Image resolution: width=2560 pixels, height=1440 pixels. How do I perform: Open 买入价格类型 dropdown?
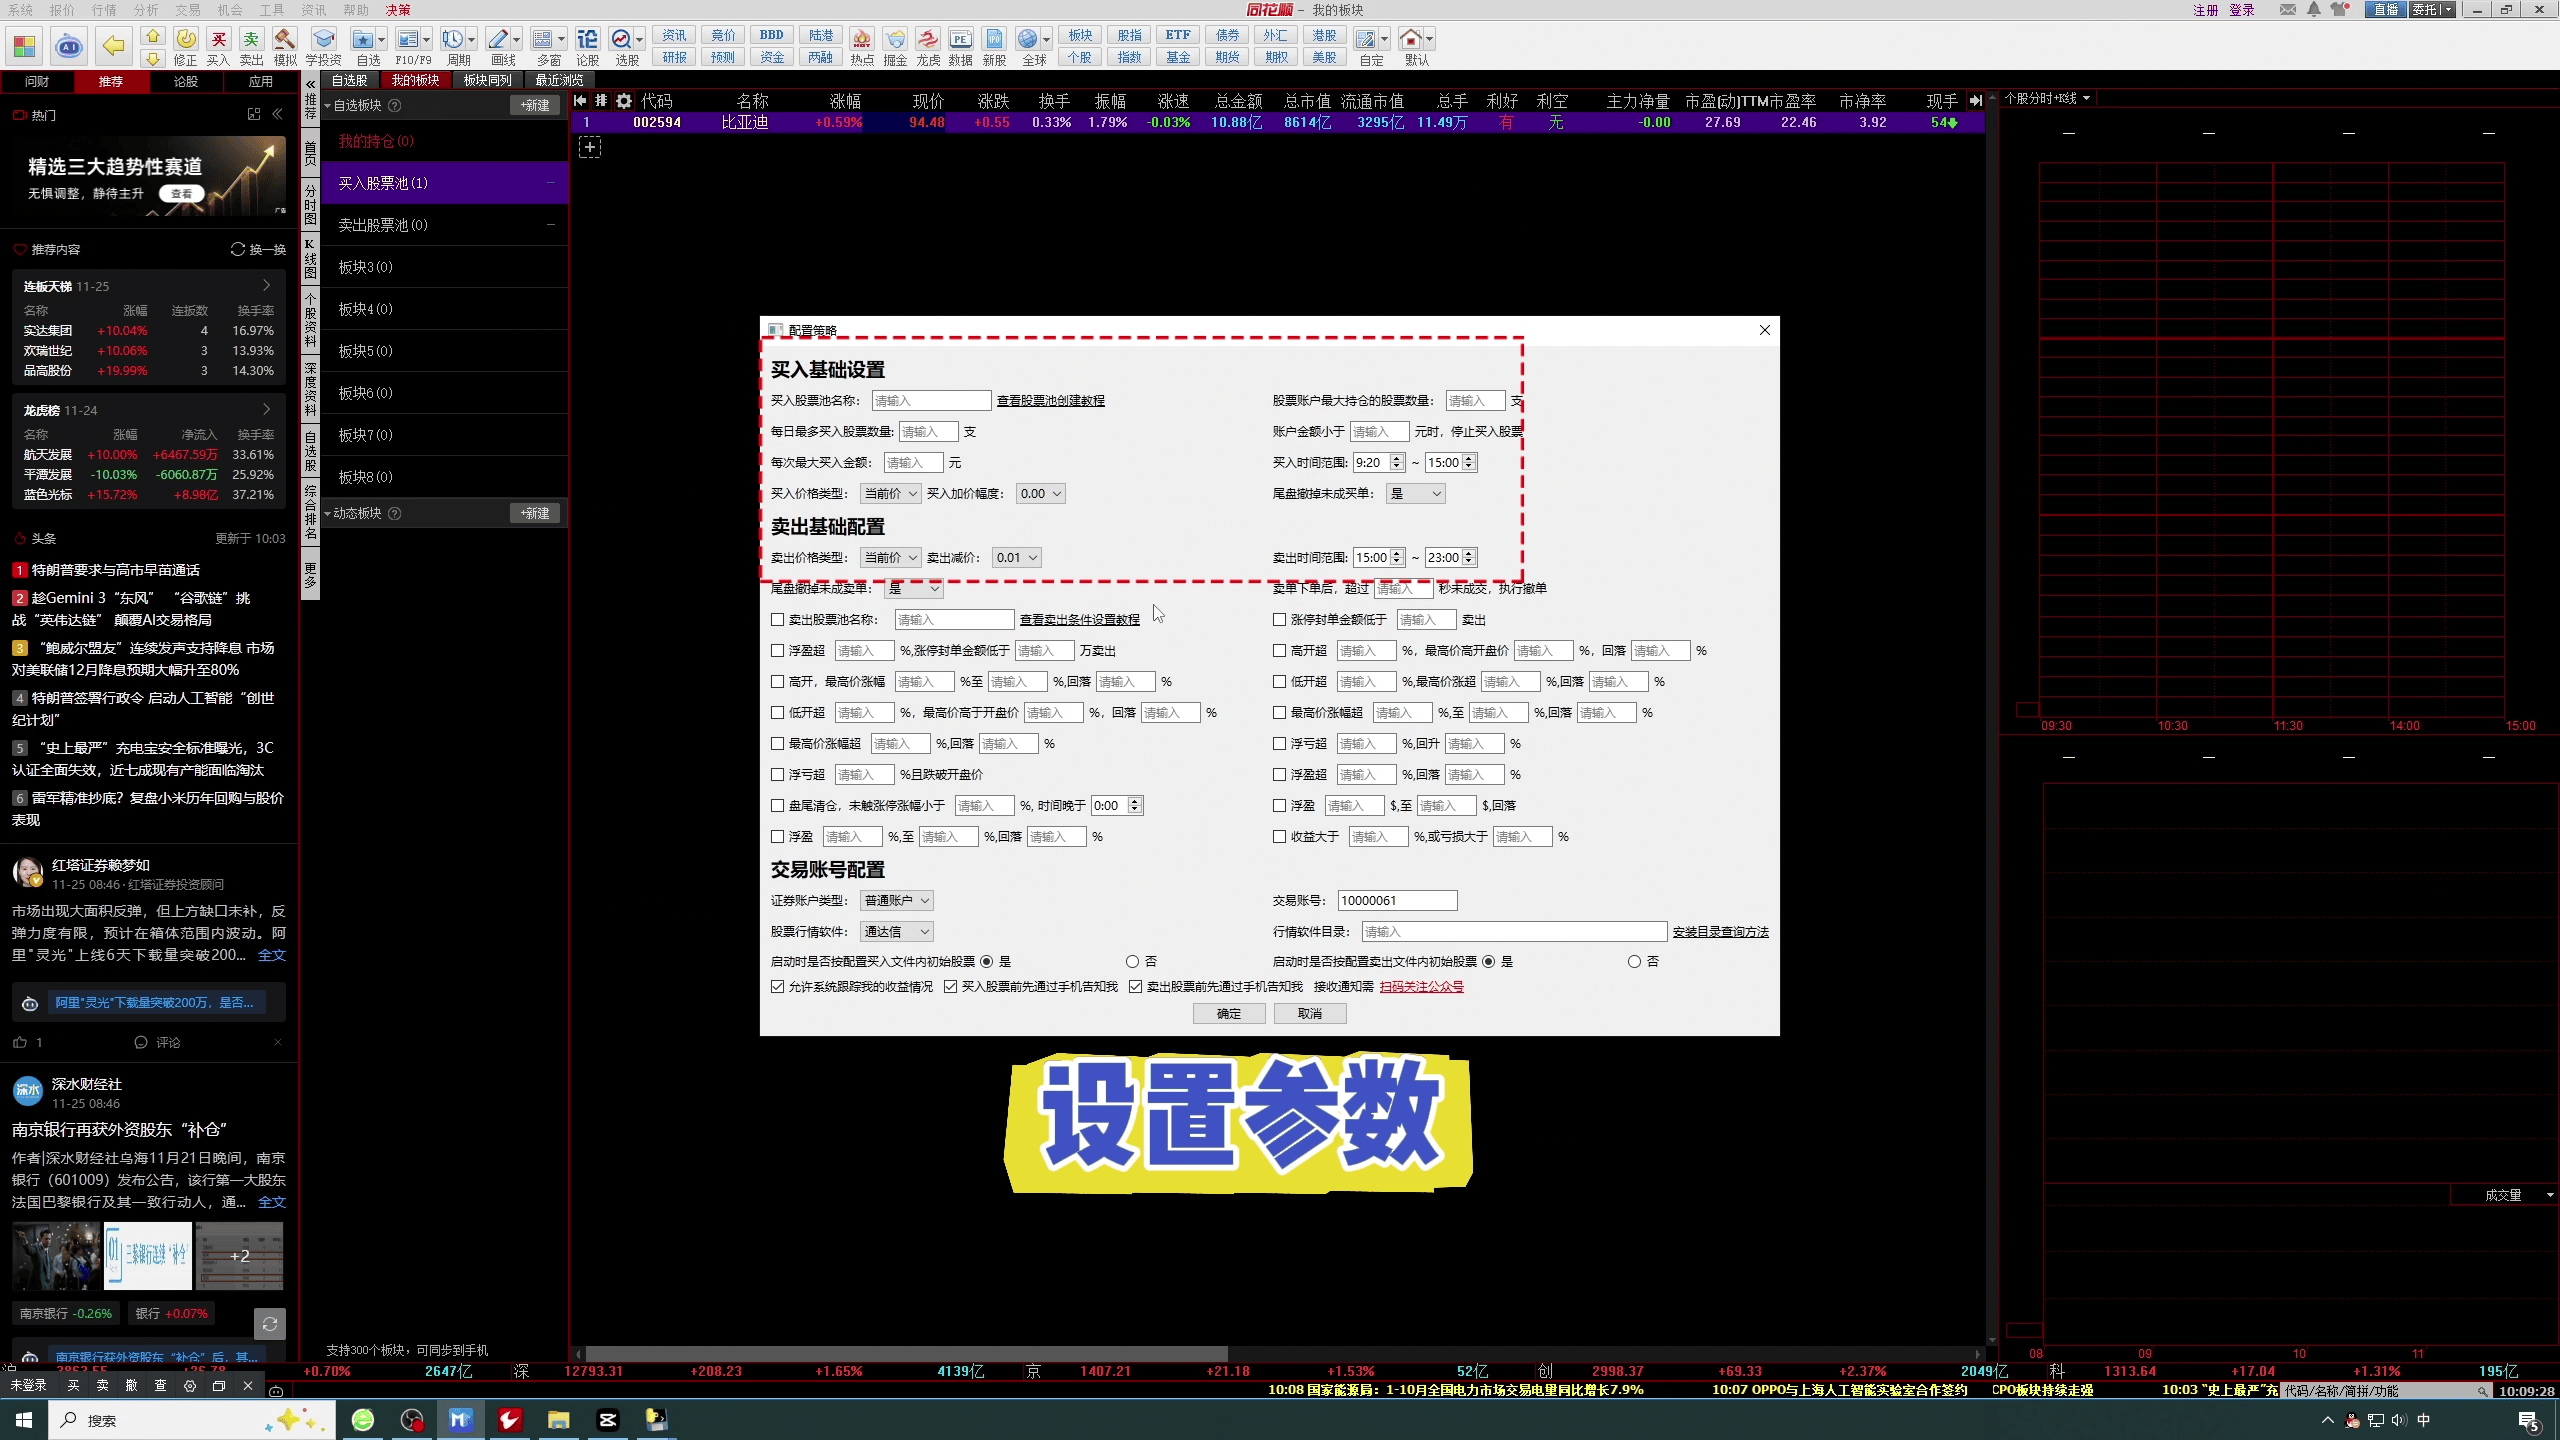(x=891, y=494)
